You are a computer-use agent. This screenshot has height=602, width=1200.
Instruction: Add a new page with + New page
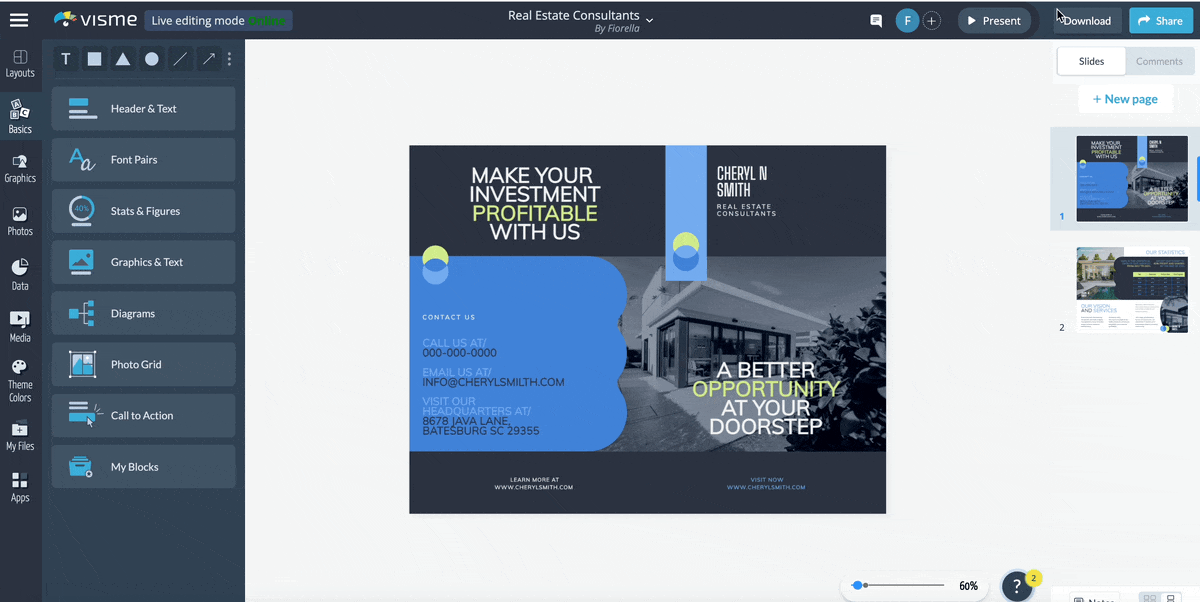[x=1125, y=98]
